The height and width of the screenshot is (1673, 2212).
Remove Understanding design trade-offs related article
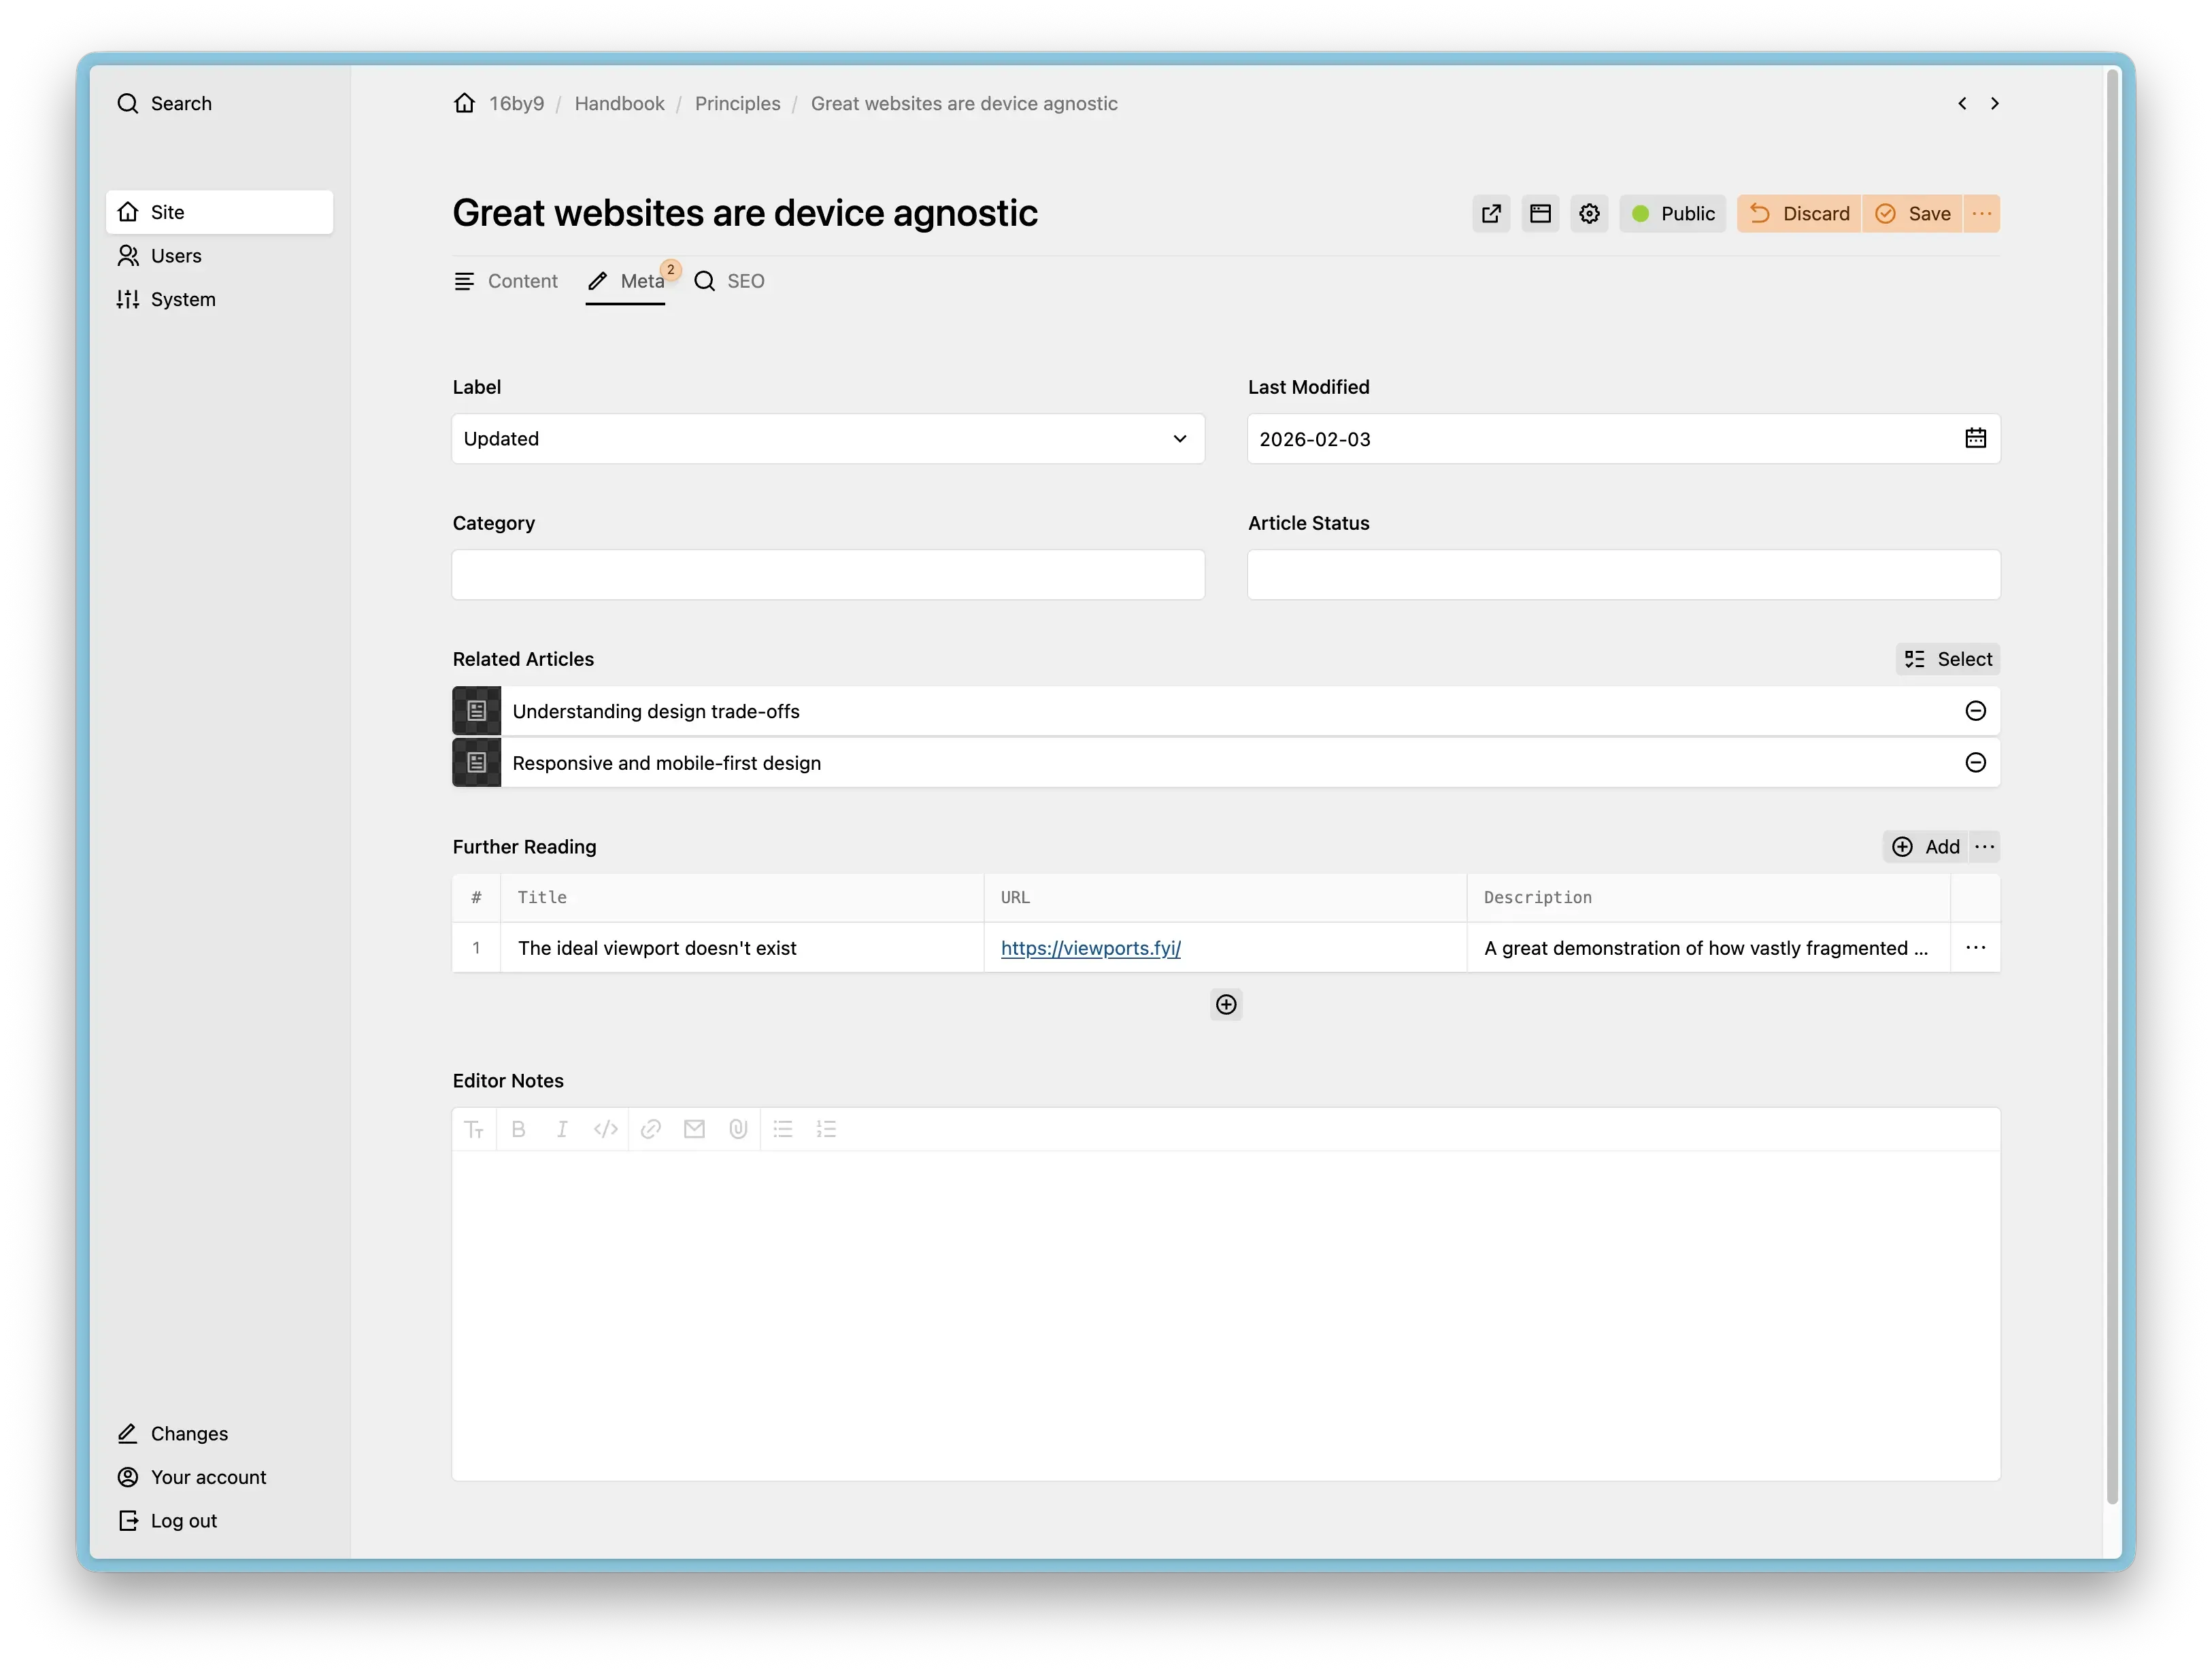click(x=1975, y=711)
